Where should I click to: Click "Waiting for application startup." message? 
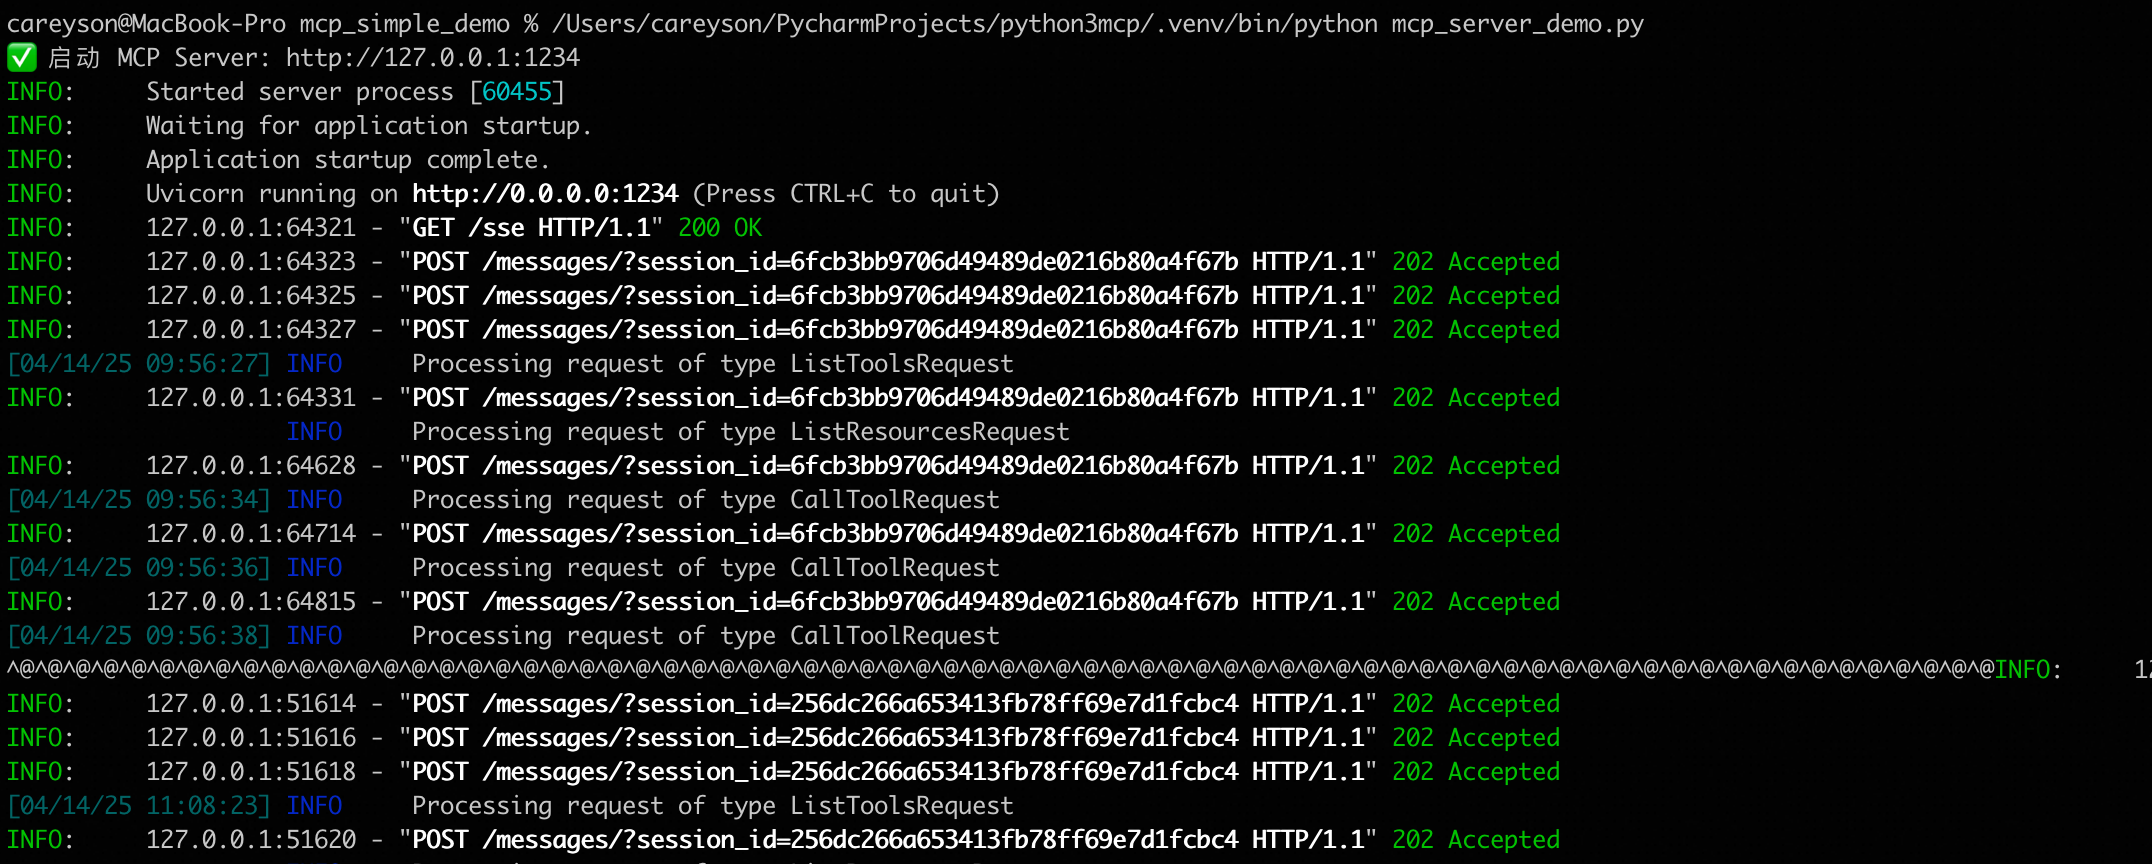pyautogui.click(x=368, y=126)
